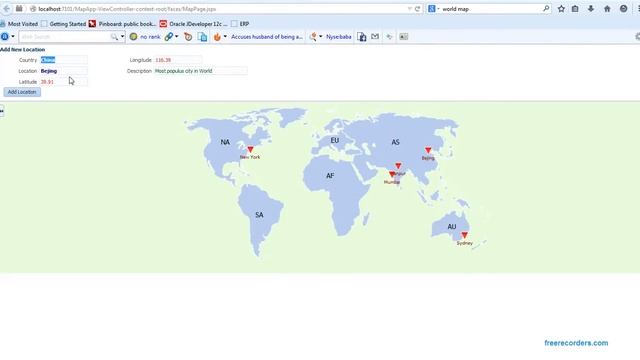Click the Latitude field showing 39.91
640x360 pixels.
click(x=64, y=82)
